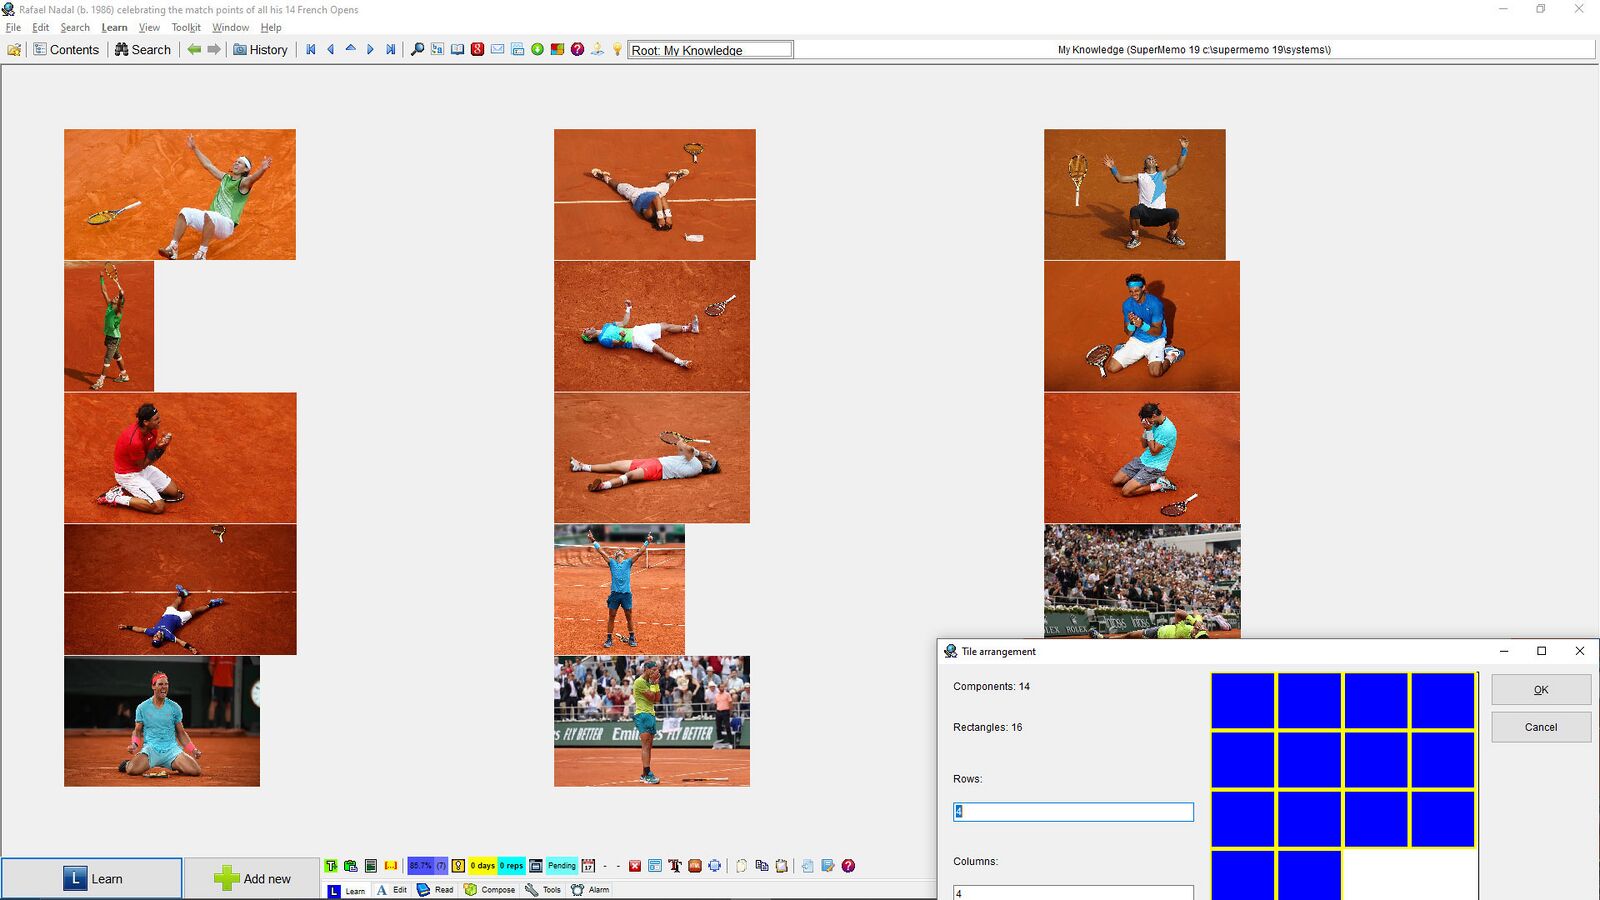1600x900 pixels.
Task: Switch to the Tools tab
Action: (543, 890)
